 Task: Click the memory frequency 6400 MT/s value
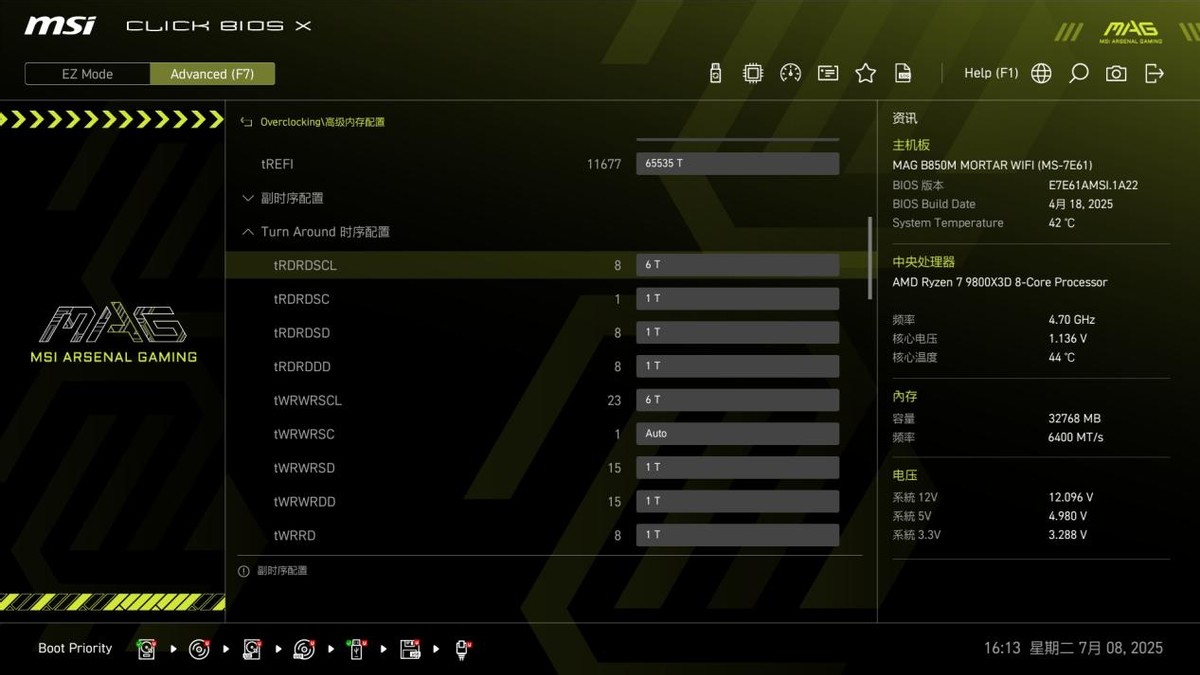tap(1077, 438)
